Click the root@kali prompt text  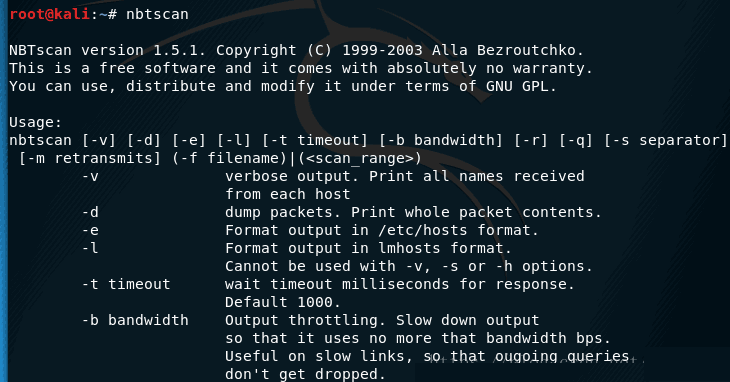(49, 14)
